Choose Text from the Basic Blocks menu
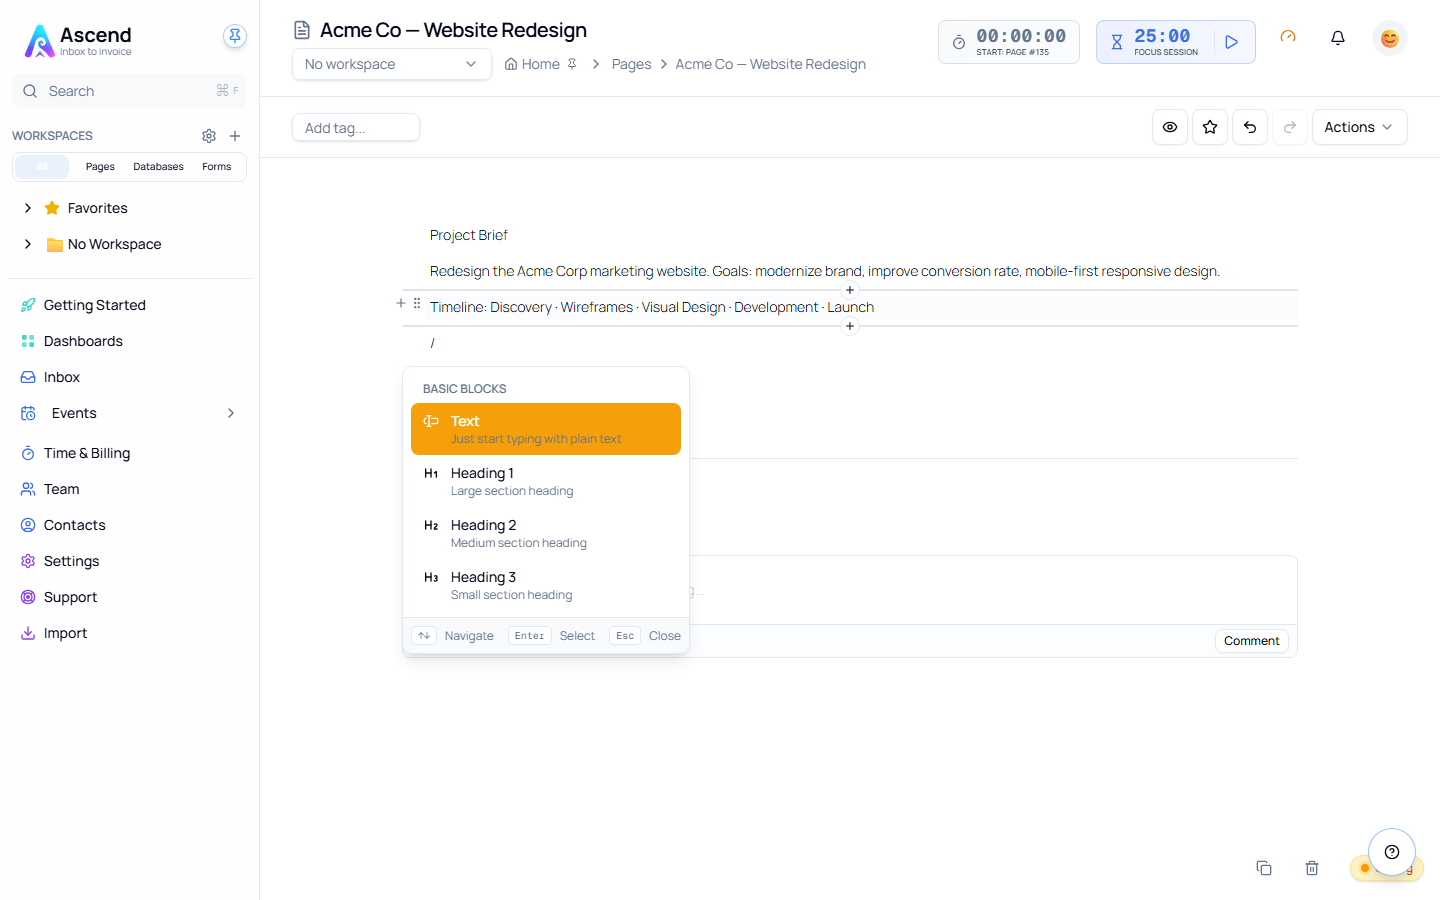 click(546, 429)
